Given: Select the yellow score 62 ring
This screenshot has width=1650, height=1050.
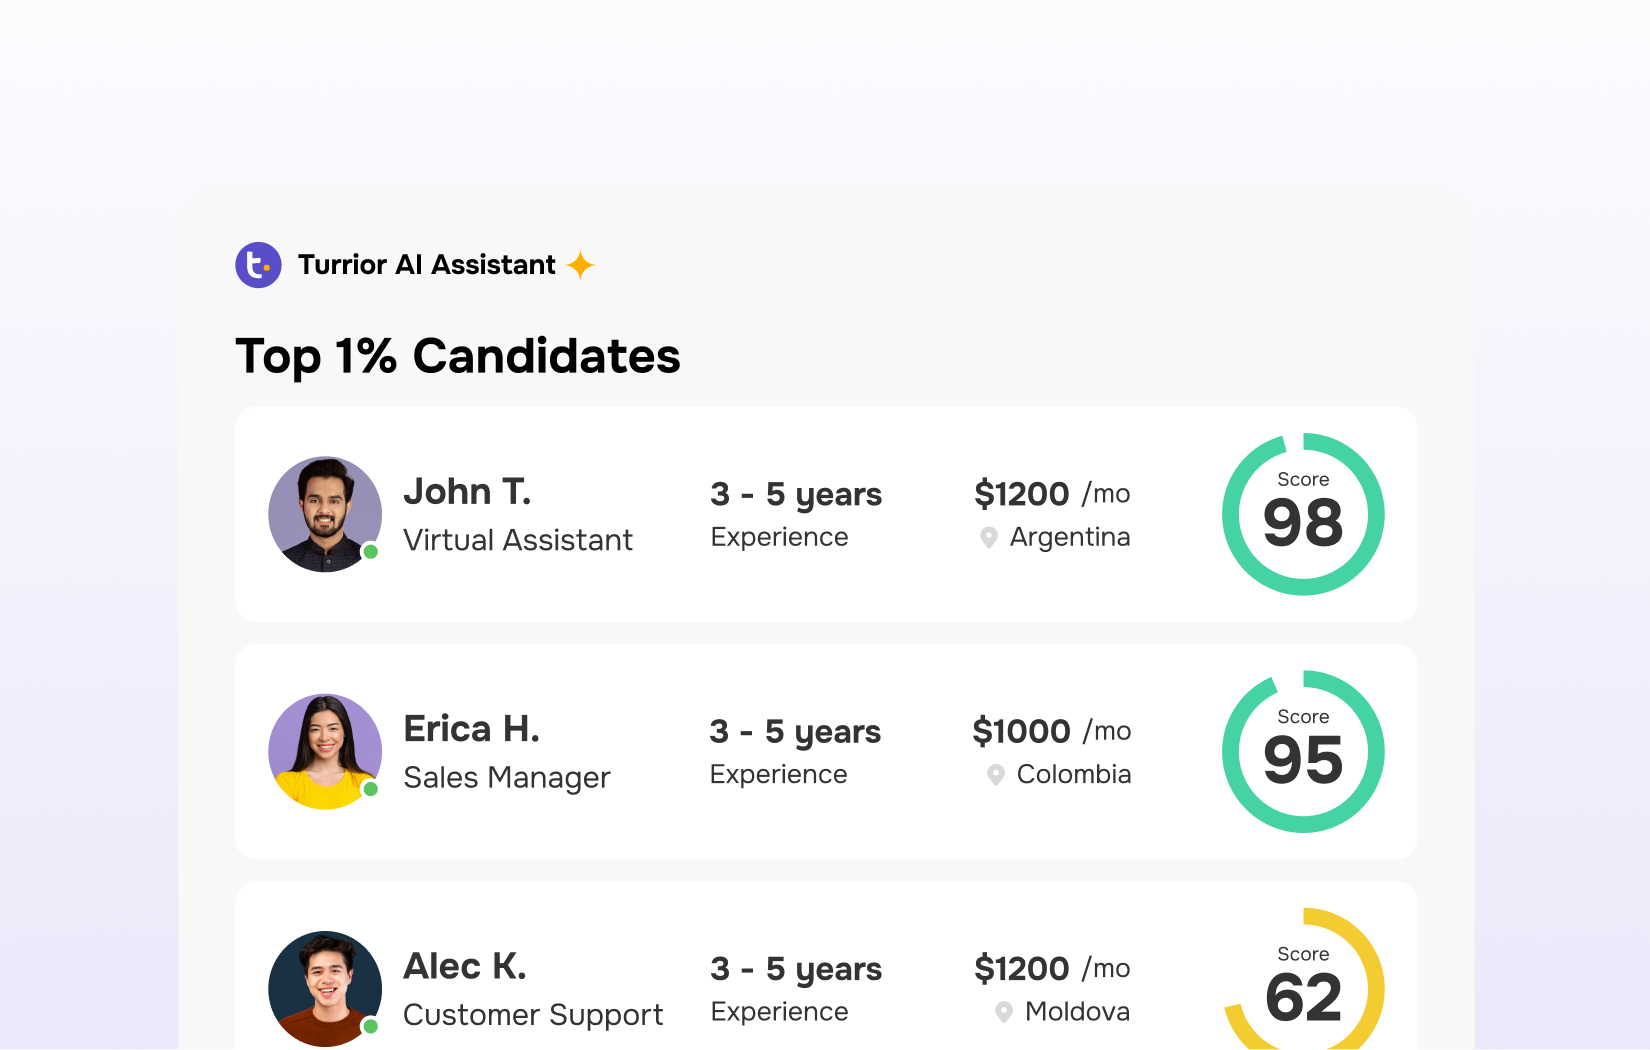Looking at the screenshot, I should (1303, 979).
